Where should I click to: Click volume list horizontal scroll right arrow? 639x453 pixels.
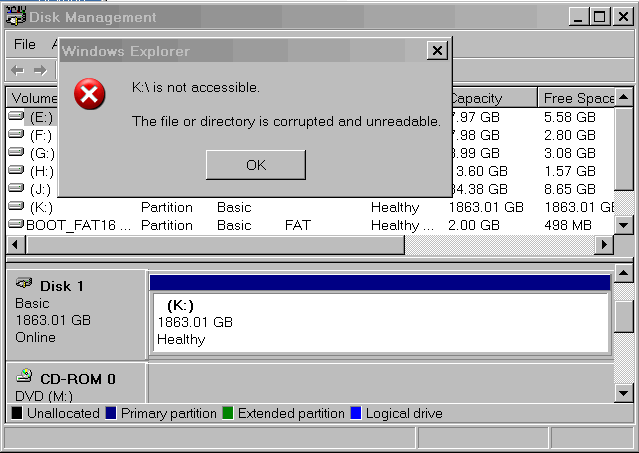(x=604, y=244)
